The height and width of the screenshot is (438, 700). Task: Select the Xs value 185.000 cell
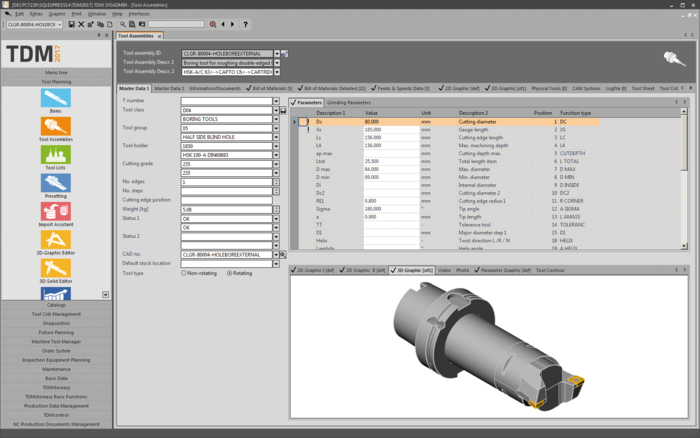(x=391, y=130)
